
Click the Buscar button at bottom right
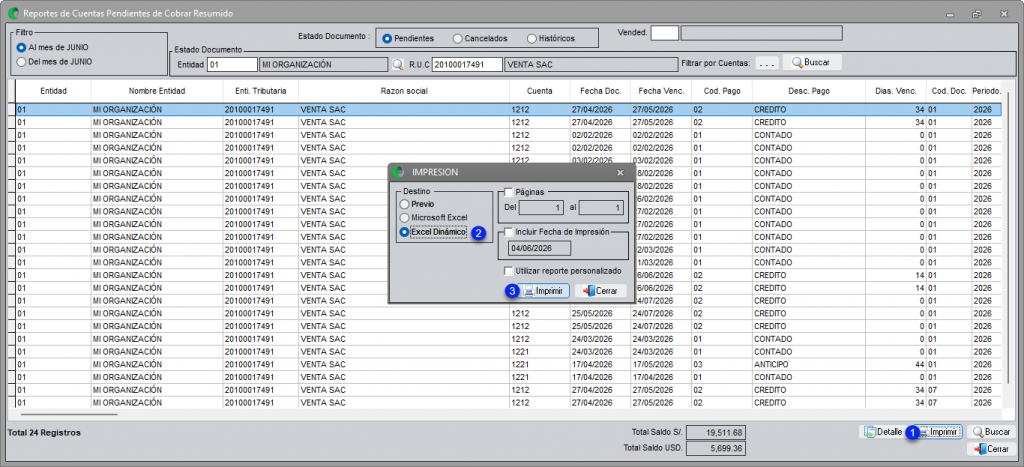coord(991,432)
